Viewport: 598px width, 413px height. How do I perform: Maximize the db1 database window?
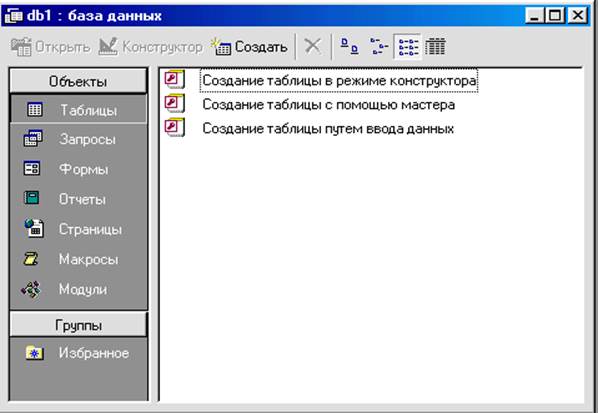coord(555,16)
